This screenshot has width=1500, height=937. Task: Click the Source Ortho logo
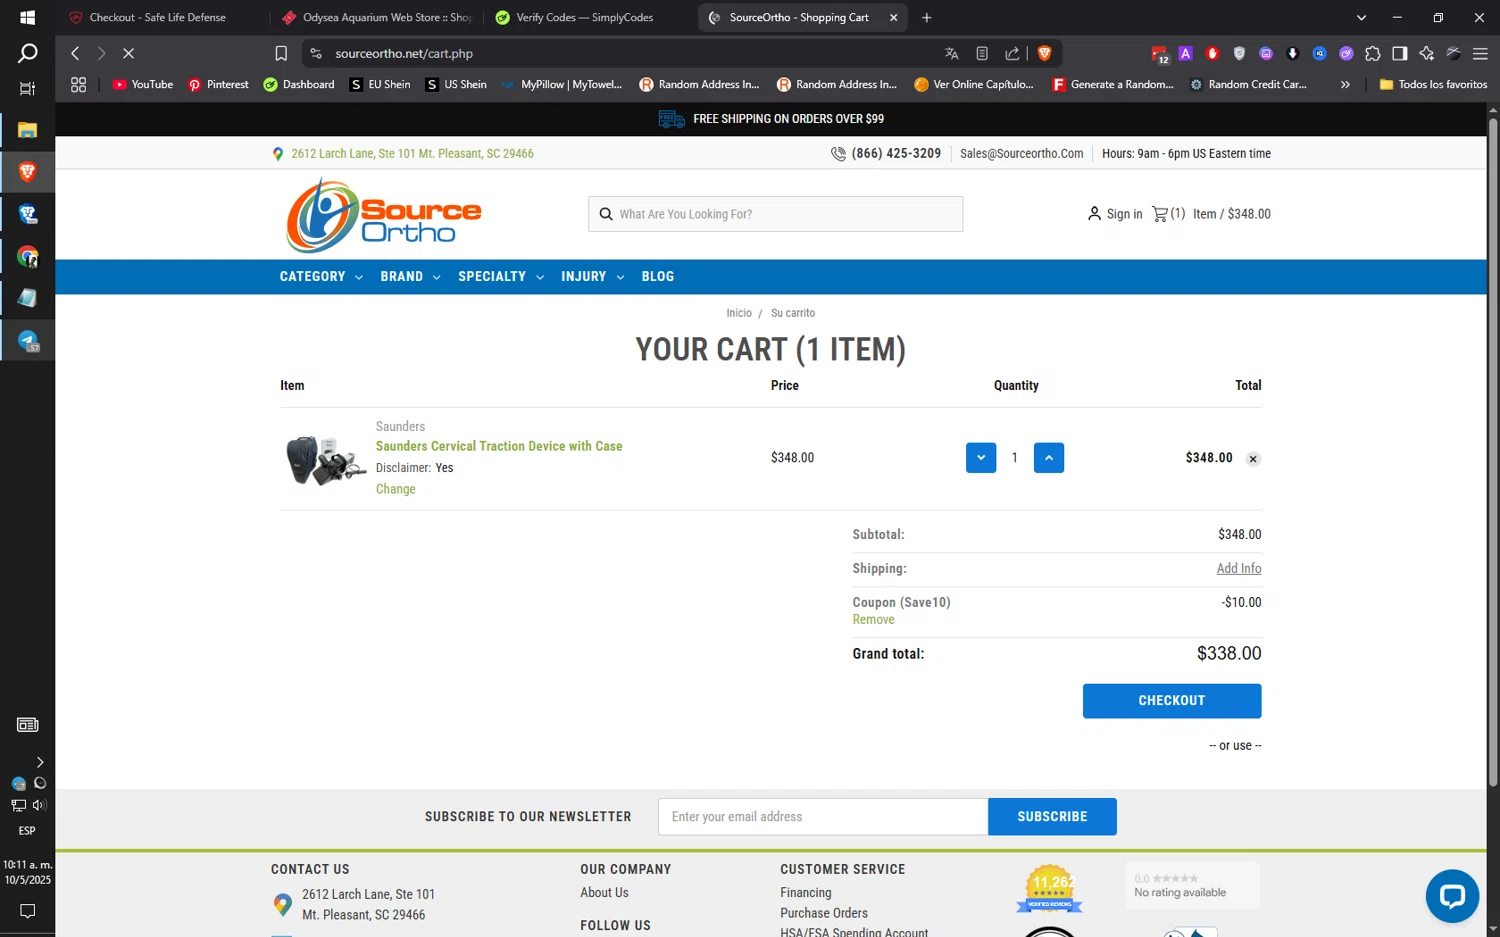pos(384,215)
